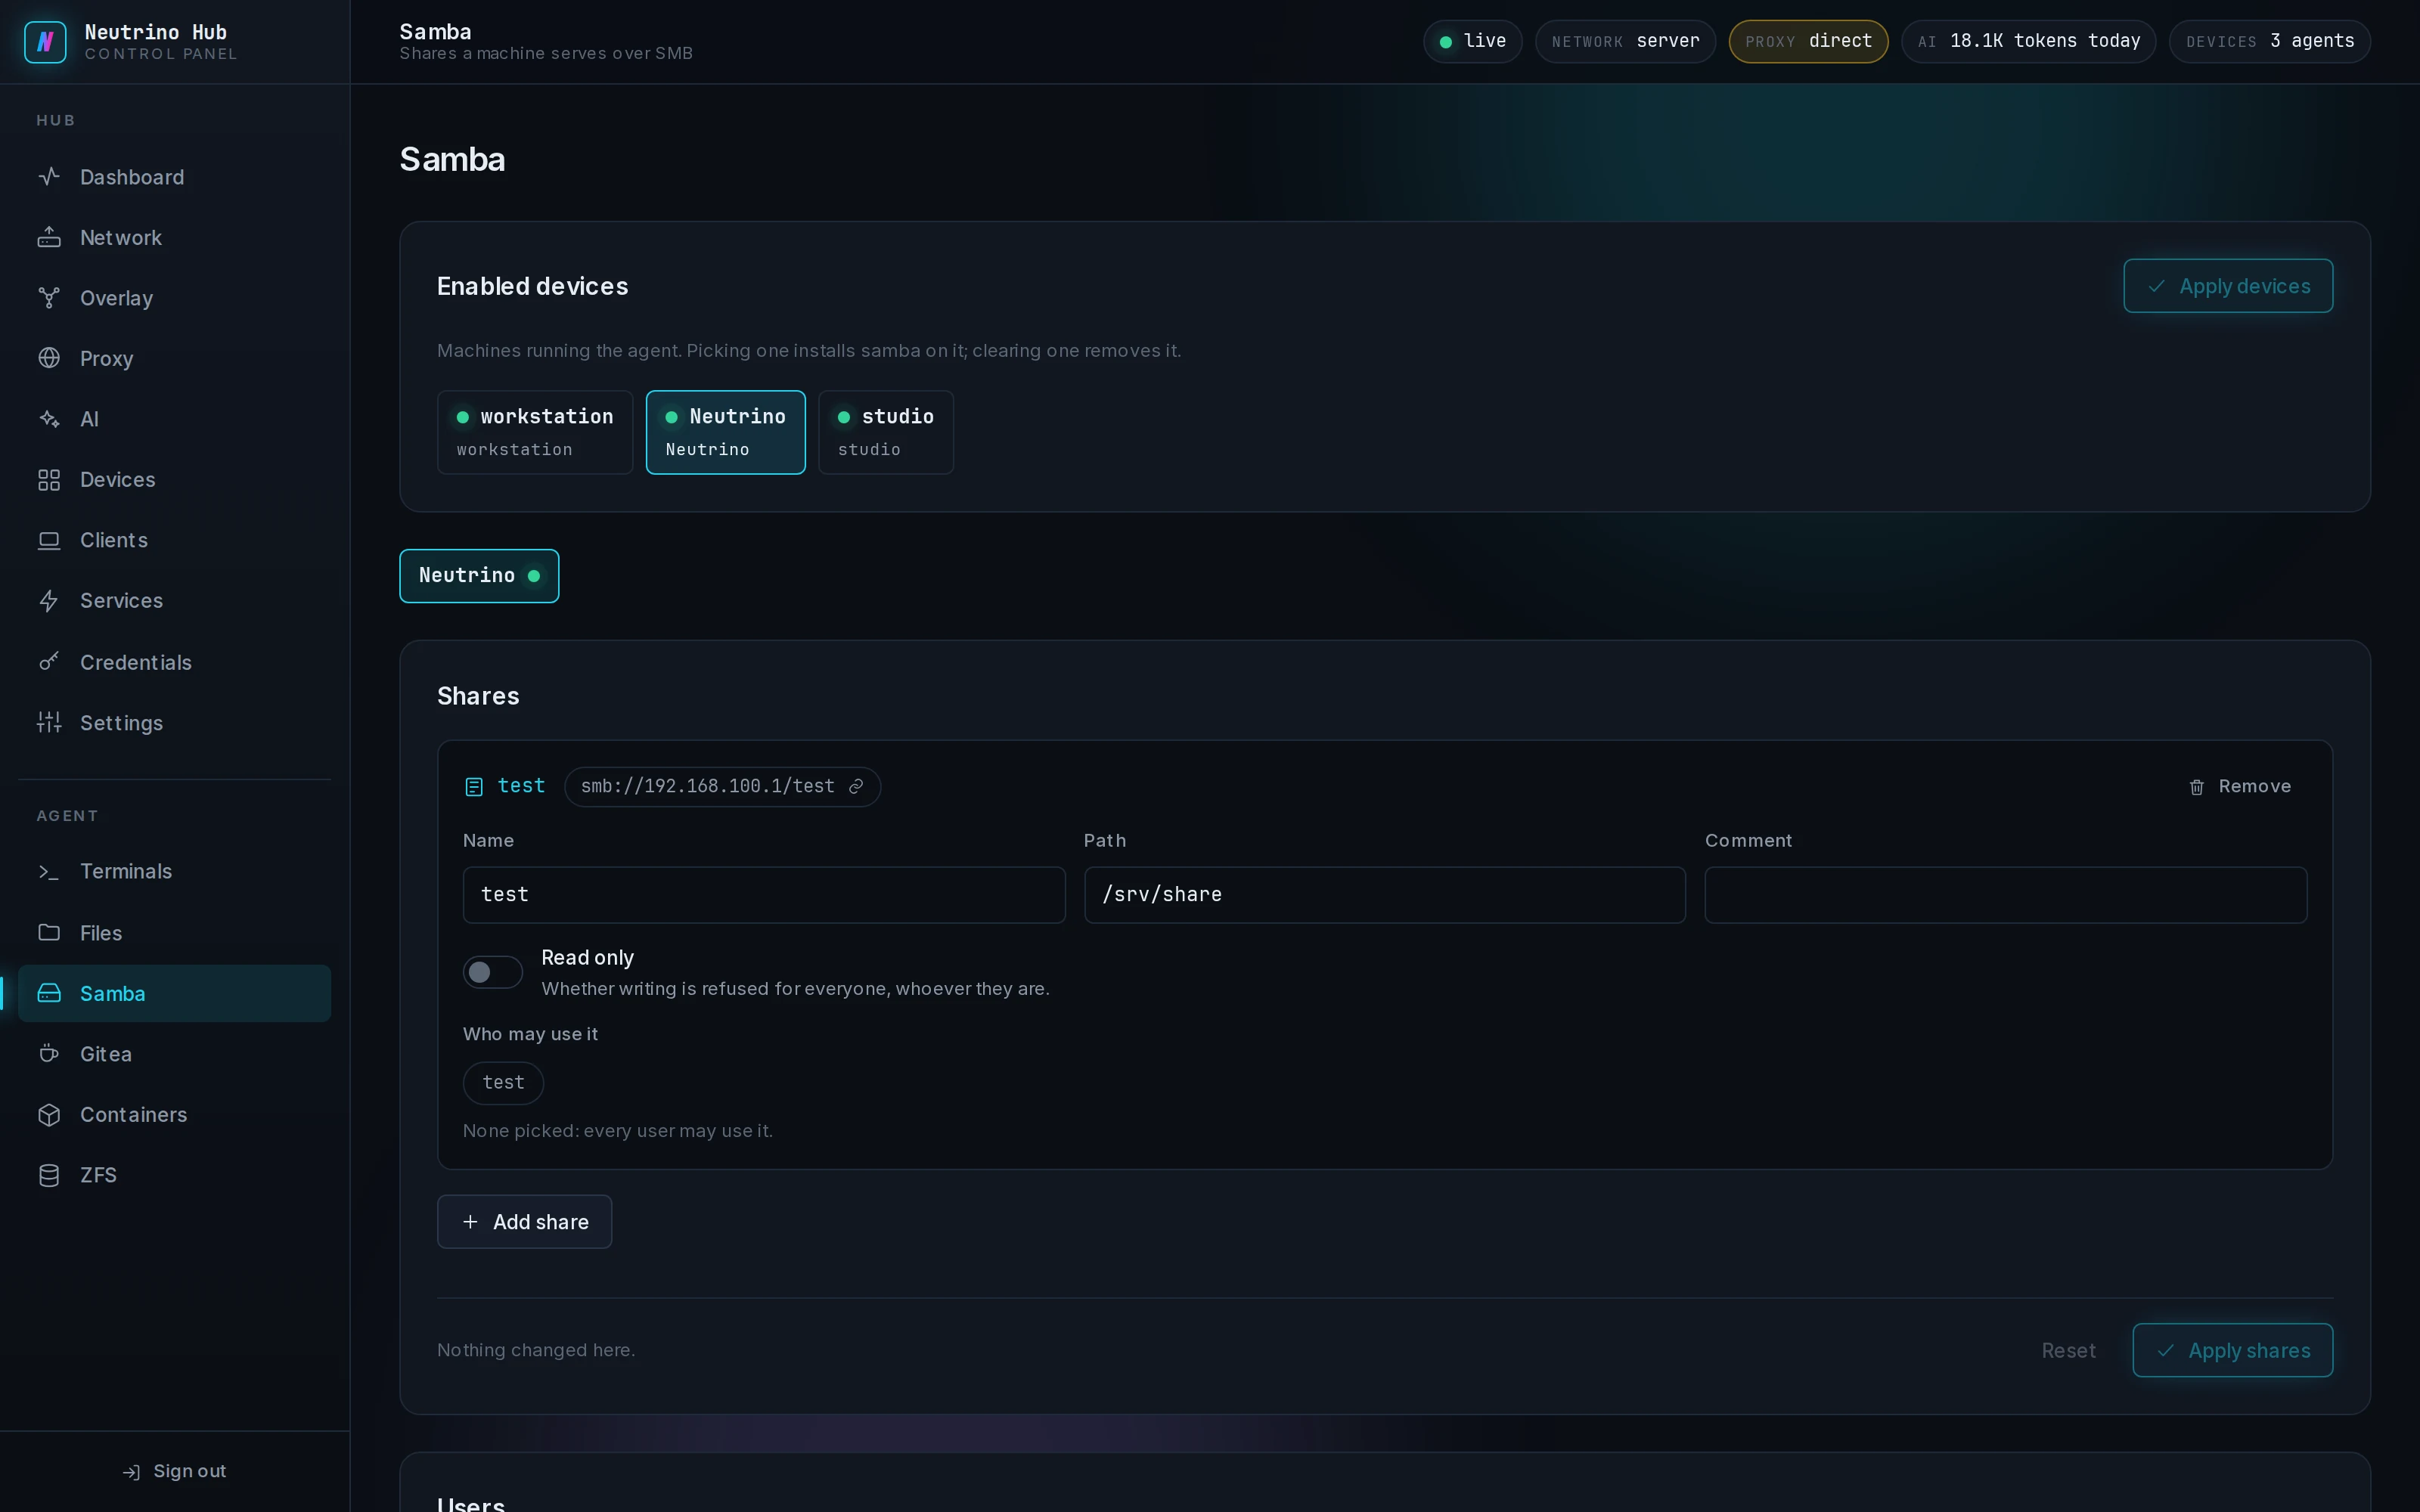This screenshot has width=2420, height=1512.
Task: Click the Apply devices button label
Action: click(2245, 286)
